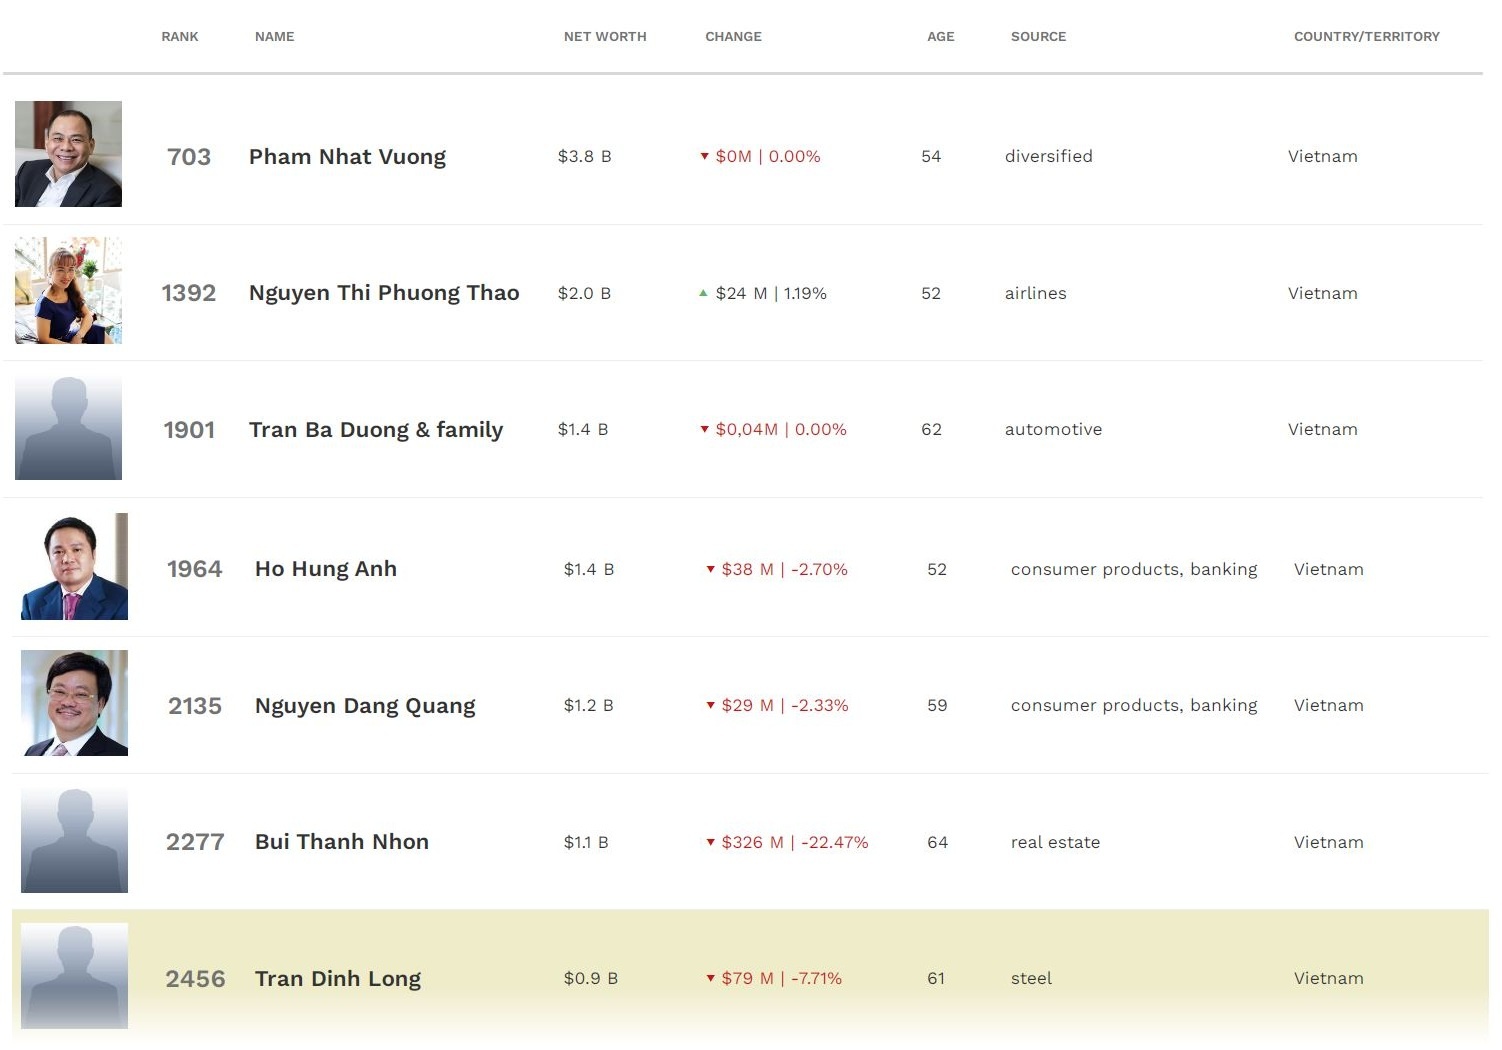Click the AGE column header

click(940, 37)
